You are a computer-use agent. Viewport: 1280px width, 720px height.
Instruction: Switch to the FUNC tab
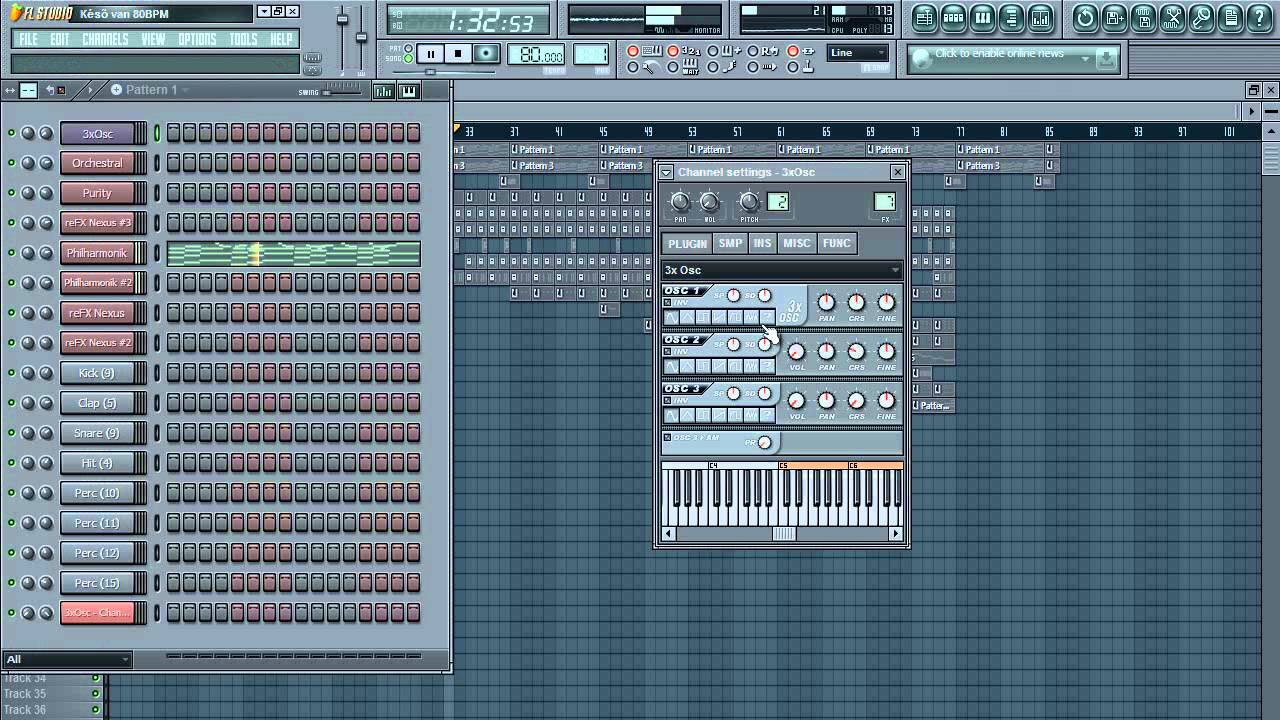[836, 243]
